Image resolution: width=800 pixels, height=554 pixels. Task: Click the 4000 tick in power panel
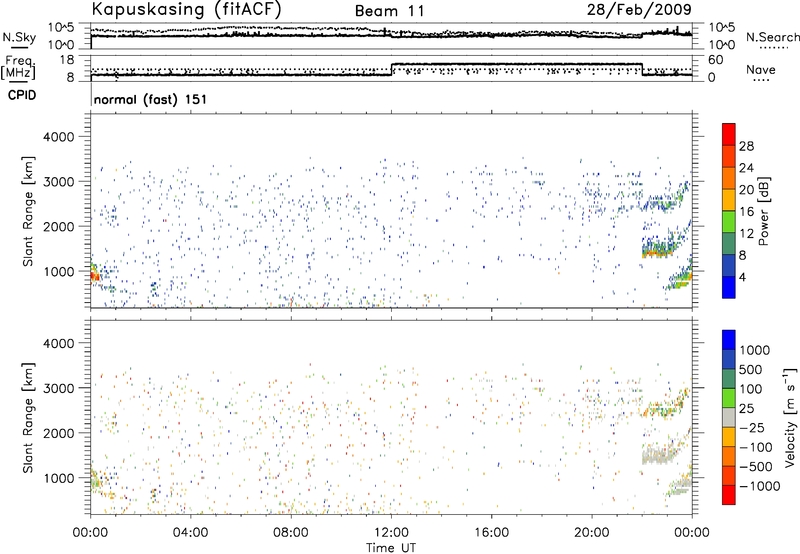(x=59, y=137)
